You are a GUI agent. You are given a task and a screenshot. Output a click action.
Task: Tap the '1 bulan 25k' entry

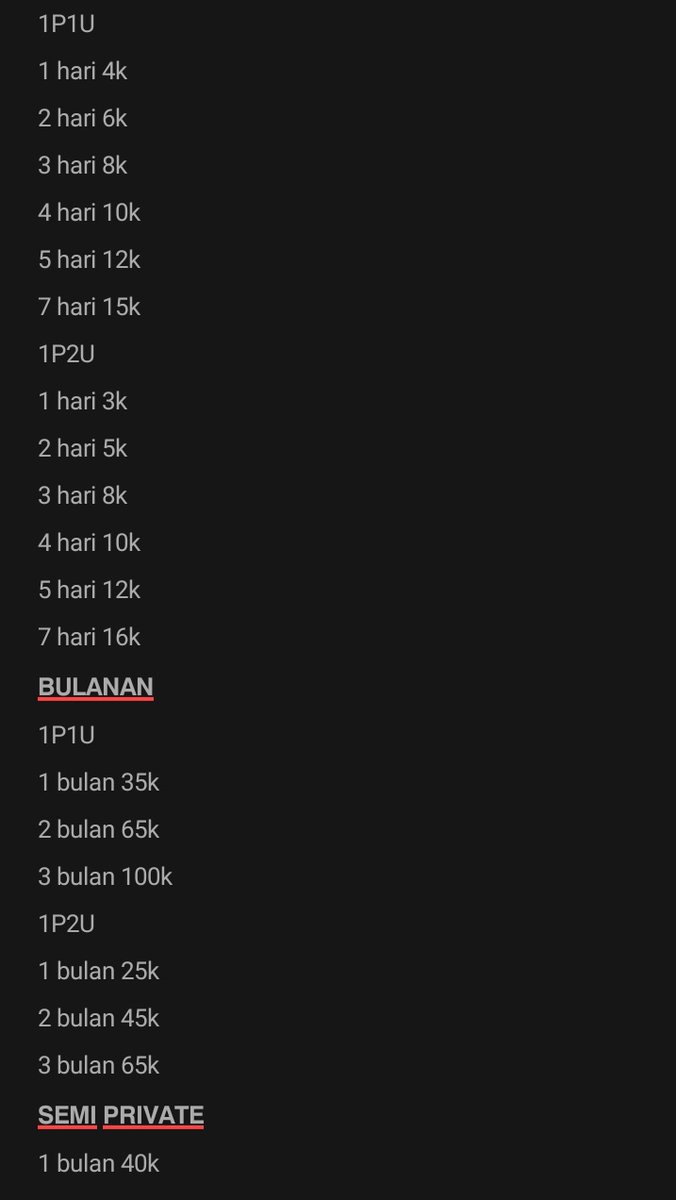coord(99,971)
